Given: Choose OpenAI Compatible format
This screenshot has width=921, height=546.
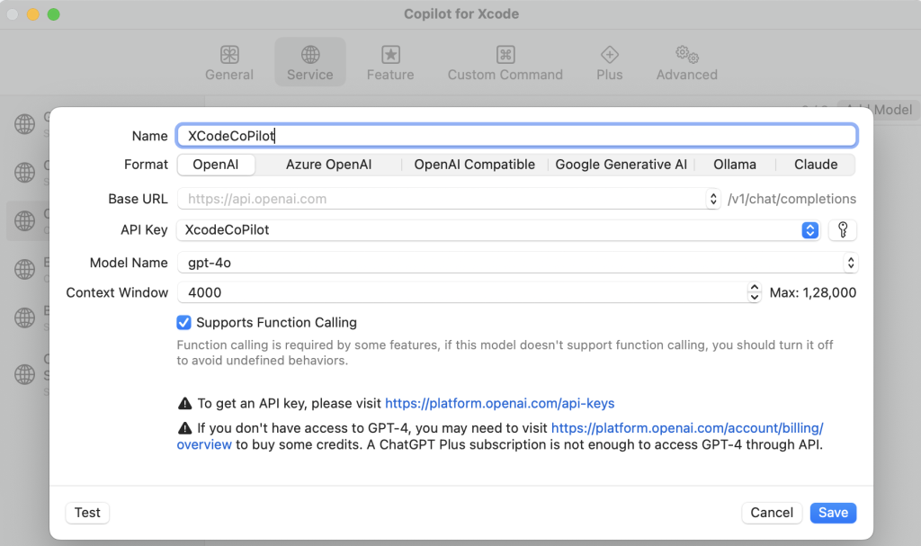Looking at the screenshot, I should [474, 164].
